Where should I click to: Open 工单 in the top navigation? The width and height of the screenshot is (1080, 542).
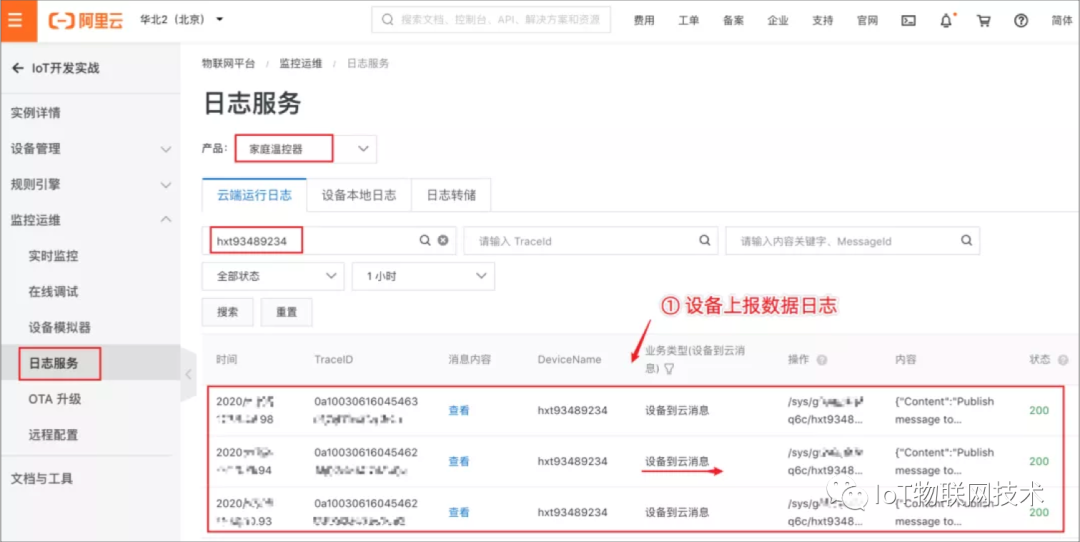[689, 21]
